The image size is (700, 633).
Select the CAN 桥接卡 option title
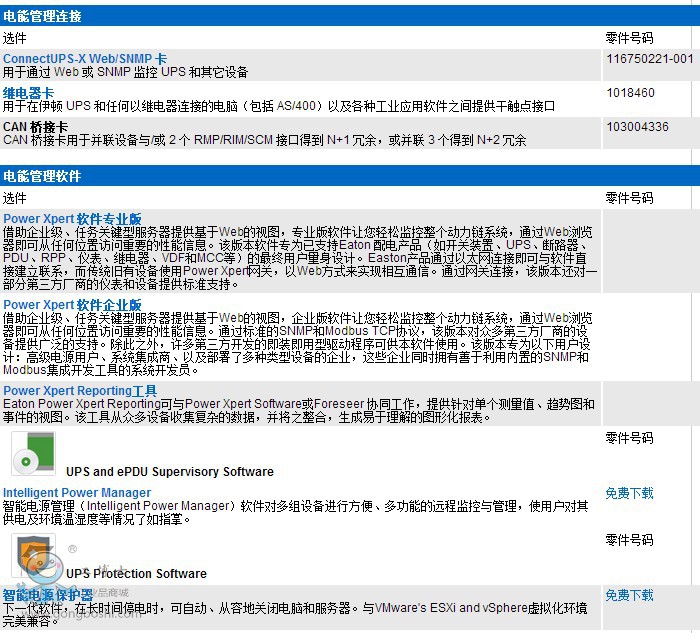pos(36,127)
